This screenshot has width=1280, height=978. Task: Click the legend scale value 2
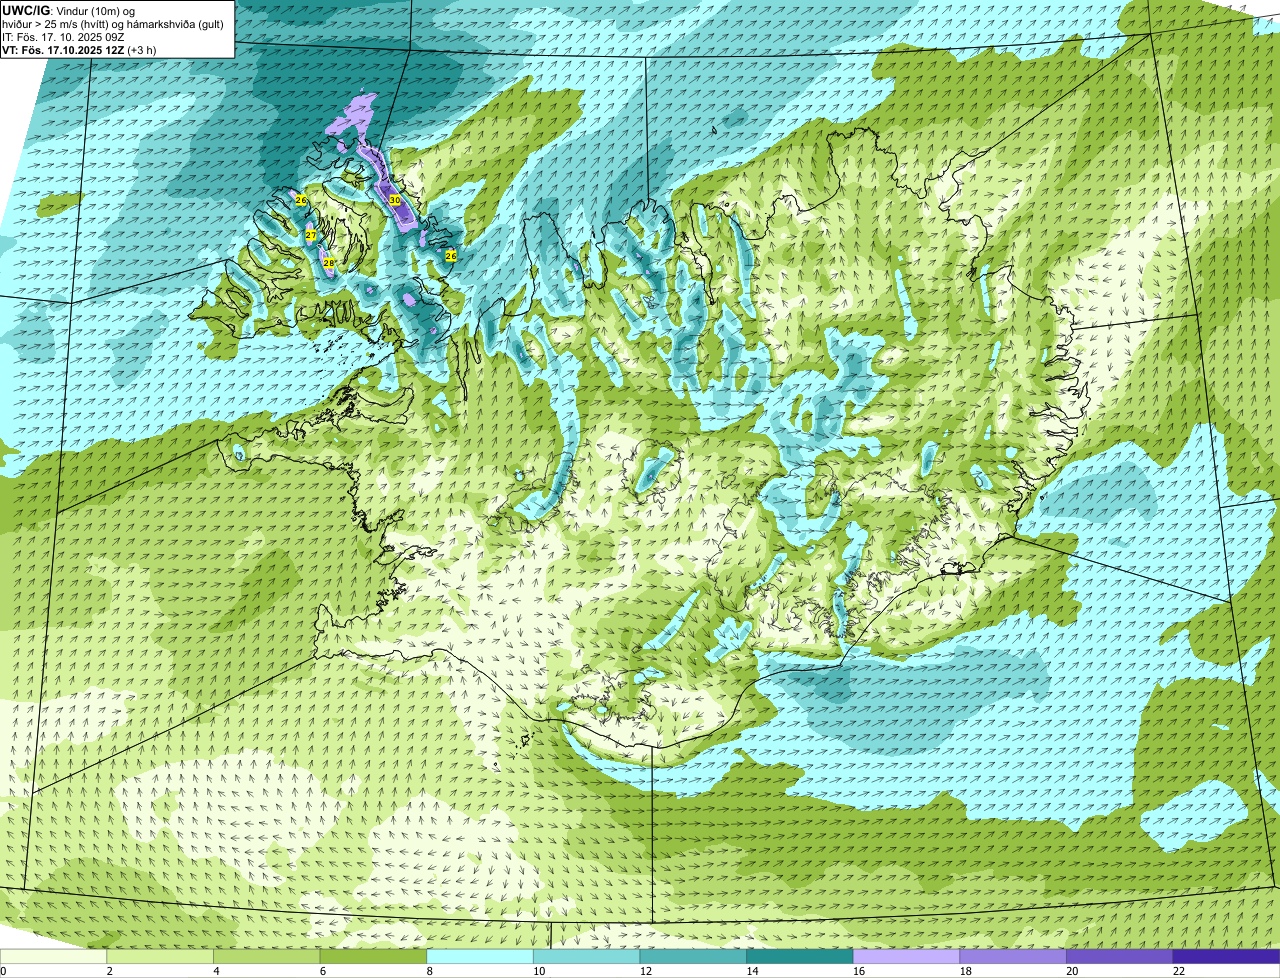pos(109,971)
